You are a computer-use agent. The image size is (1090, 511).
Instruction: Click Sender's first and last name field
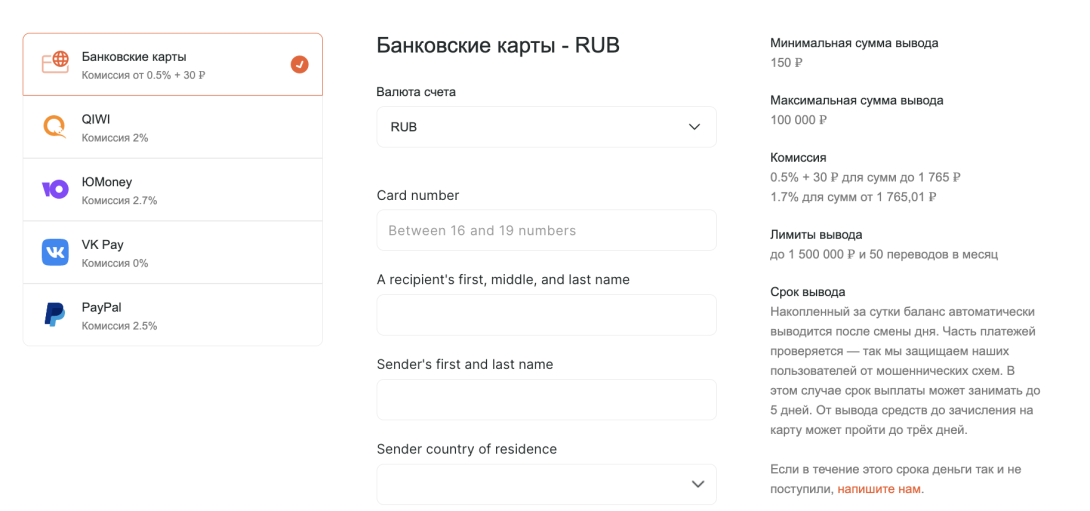click(546, 400)
